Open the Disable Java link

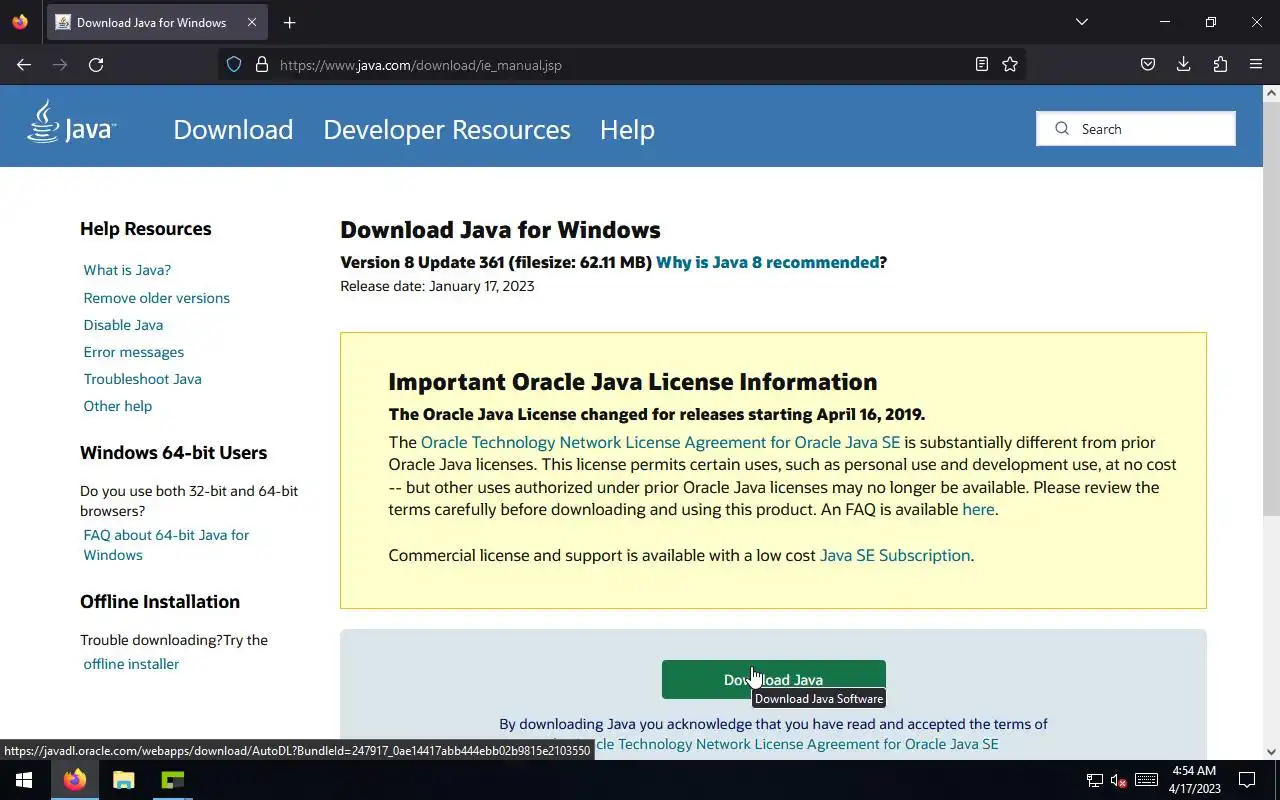123,325
